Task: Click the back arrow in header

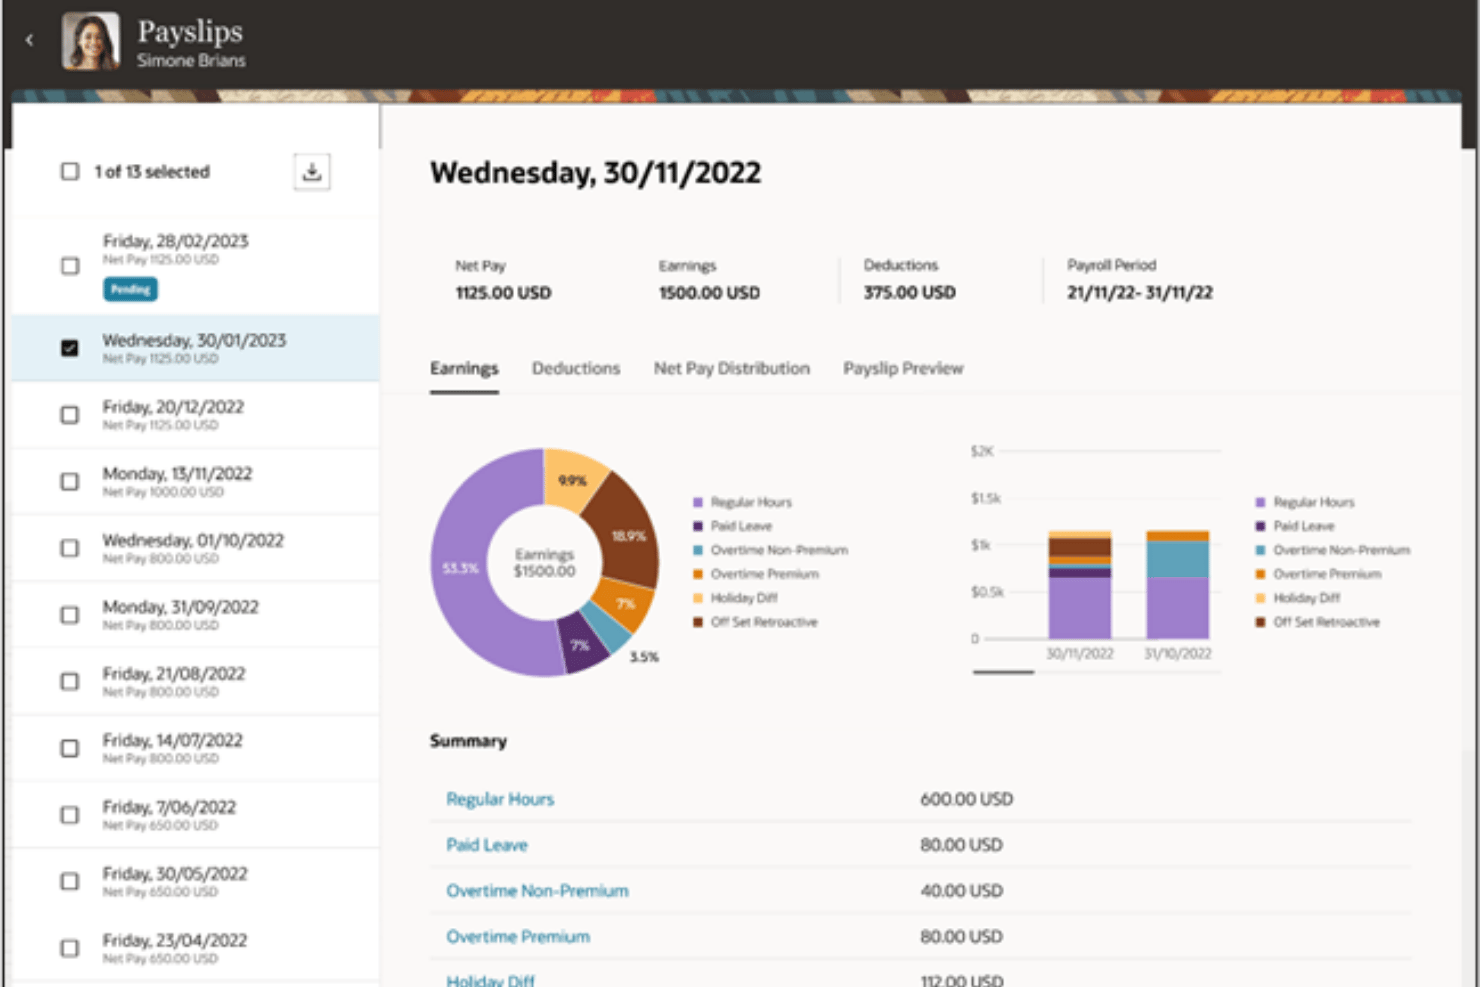Action: pyautogui.click(x=29, y=40)
